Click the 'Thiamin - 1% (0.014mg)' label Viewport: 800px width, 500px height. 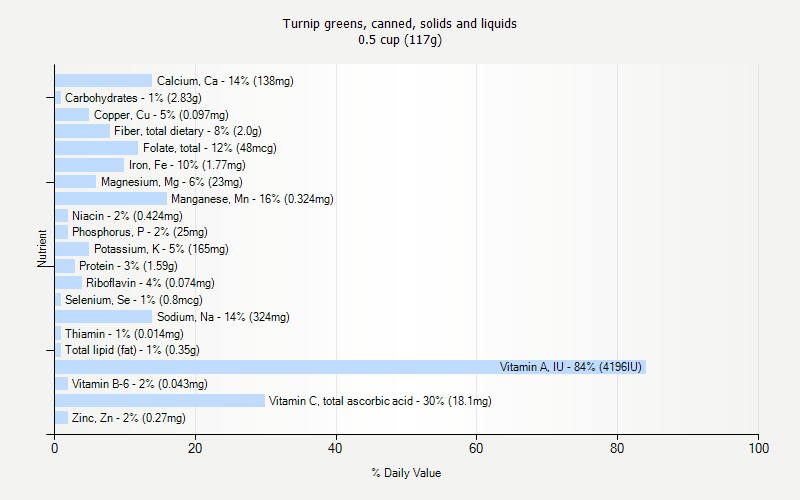[x=124, y=334]
